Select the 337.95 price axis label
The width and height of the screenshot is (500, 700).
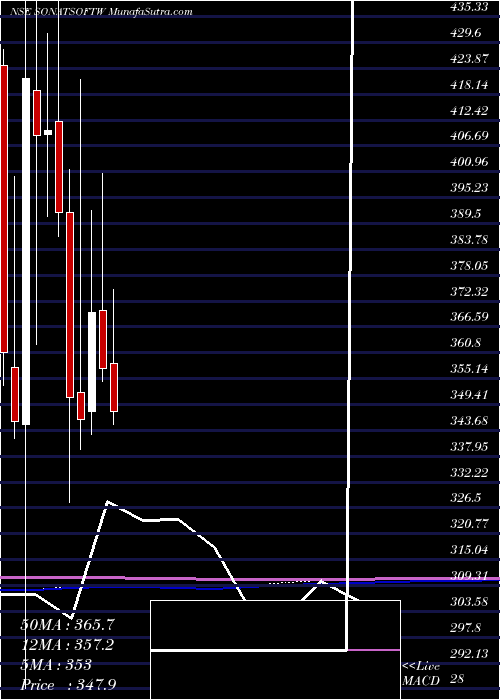tap(467, 446)
